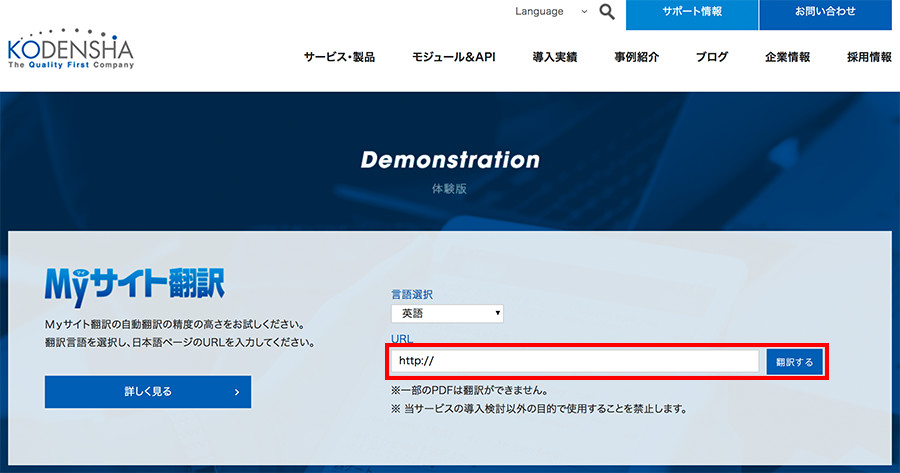Open the Language dropdown in header
This screenshot has height=473, width=900.
551,11
